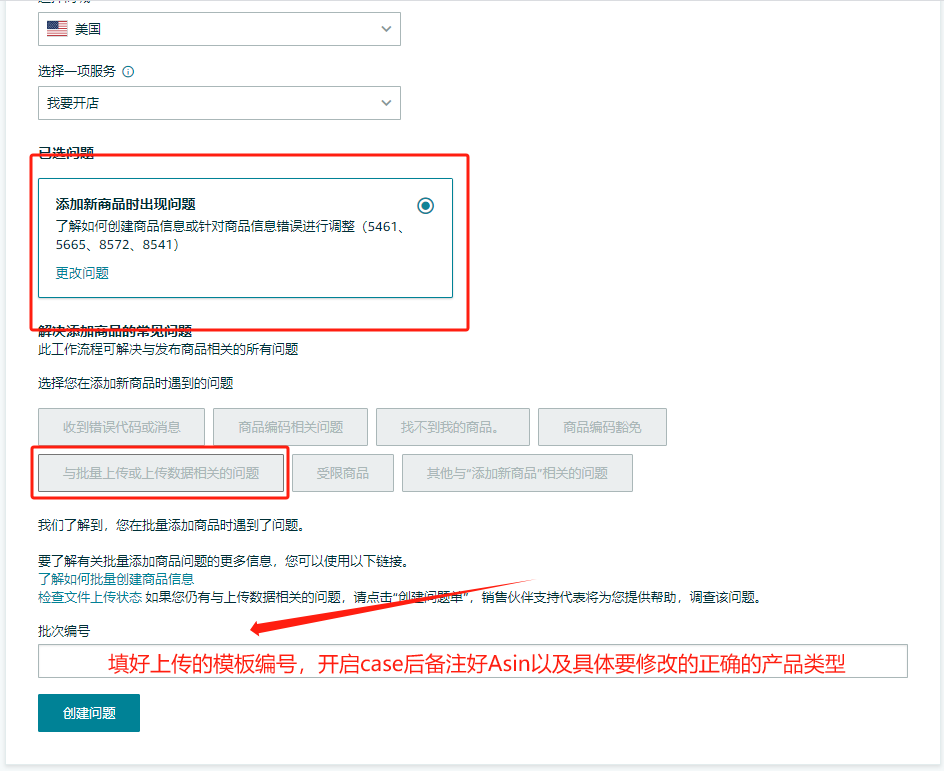
Task: Click the 添加新商品时出现问题 card title
Action: click(125, 205)
